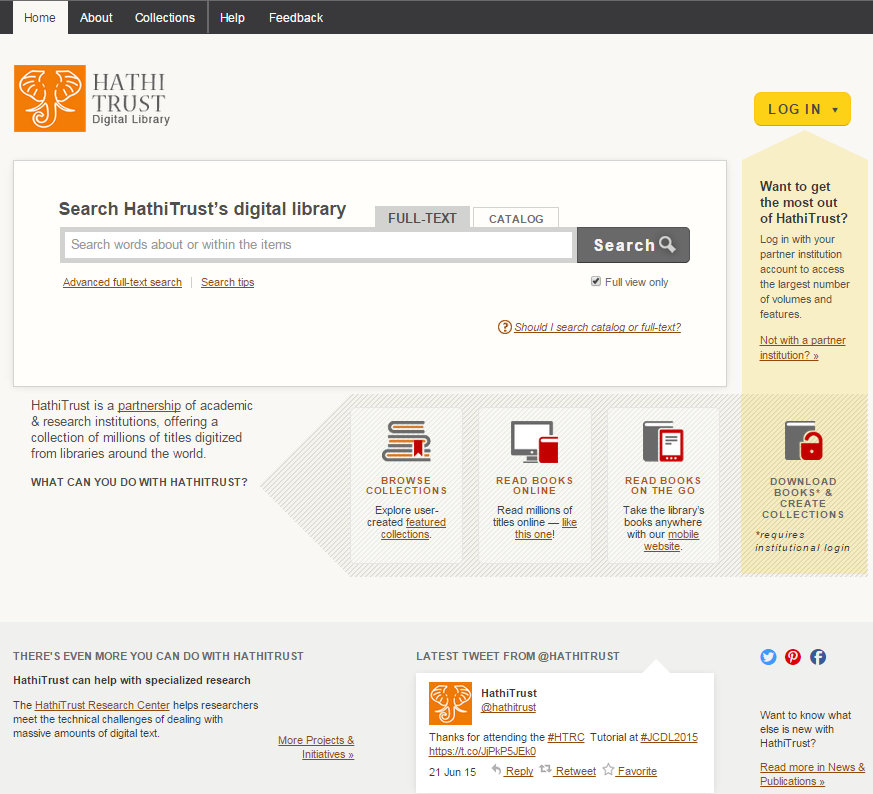Open the Home menu item
The width and height of the screenshot is (873, 794).
click(x=40, y=18)
